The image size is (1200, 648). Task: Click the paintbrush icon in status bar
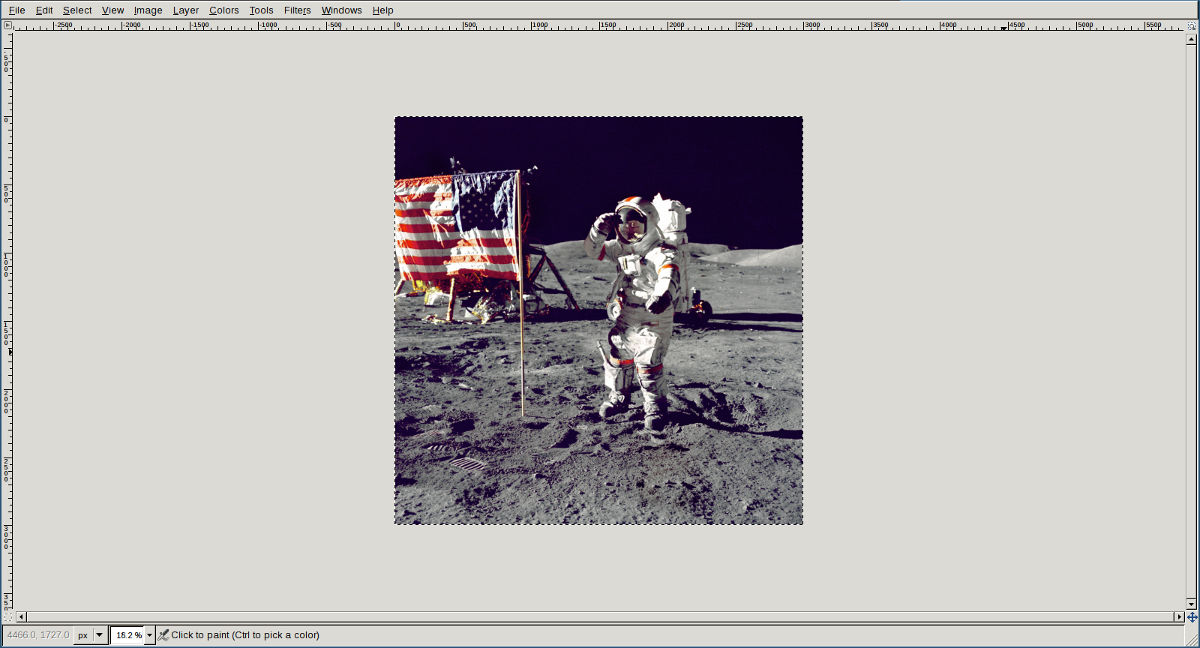[163, 635]
